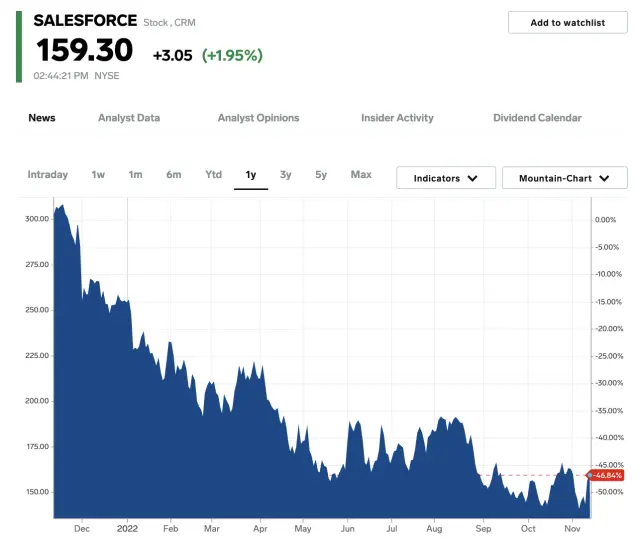Click the SALESFORCE stock title
Image resolution: width=640 pixels, height=554 pixels.
pos(85,20)
